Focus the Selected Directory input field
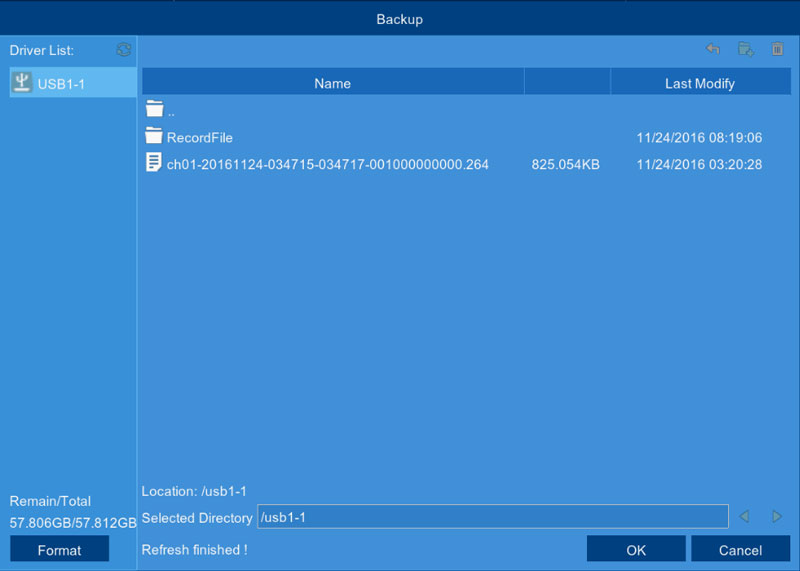The image size is (800, 571). (493, 516)
